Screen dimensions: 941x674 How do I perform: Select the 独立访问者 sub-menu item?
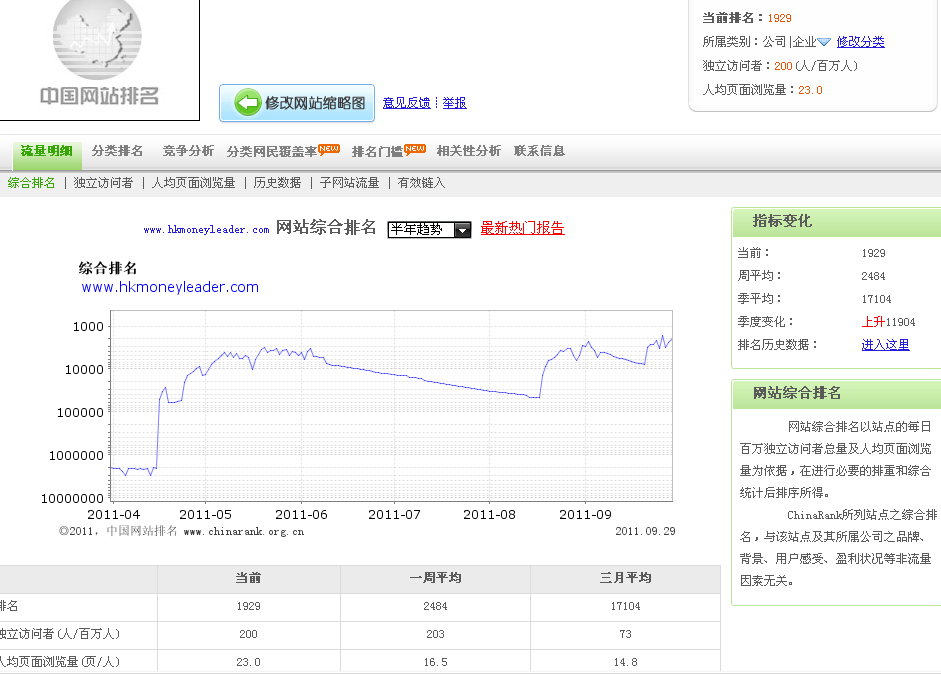(103, 183)
